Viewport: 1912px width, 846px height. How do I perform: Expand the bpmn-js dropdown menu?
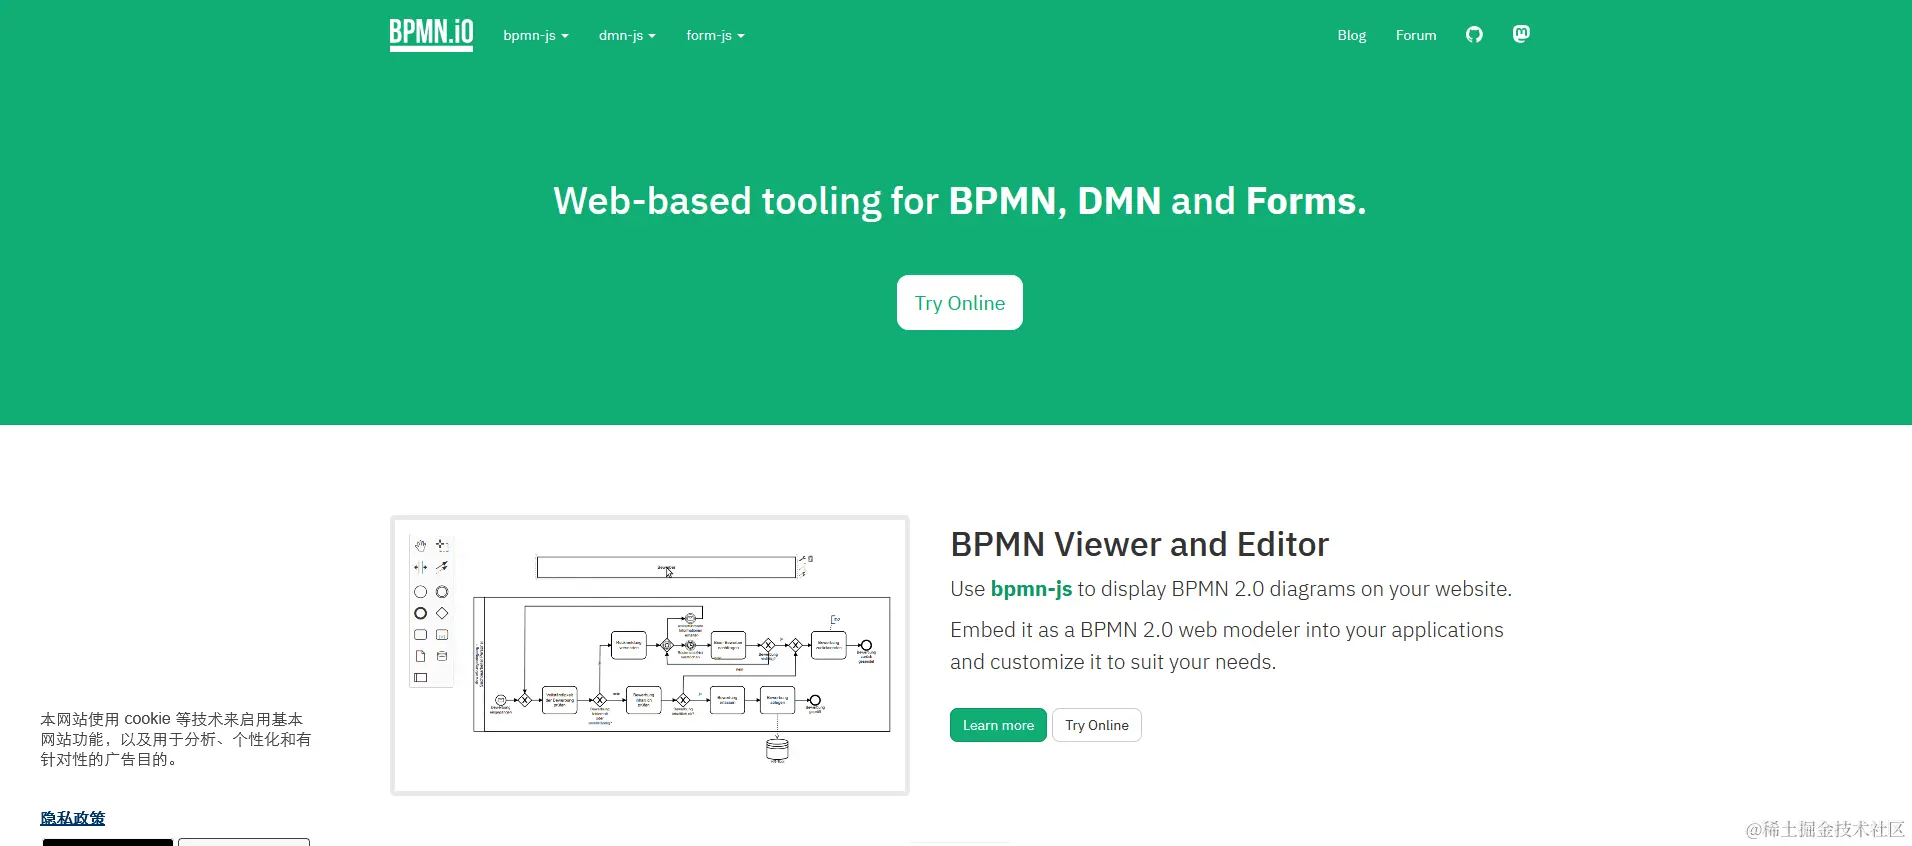(x=536, y=35)
